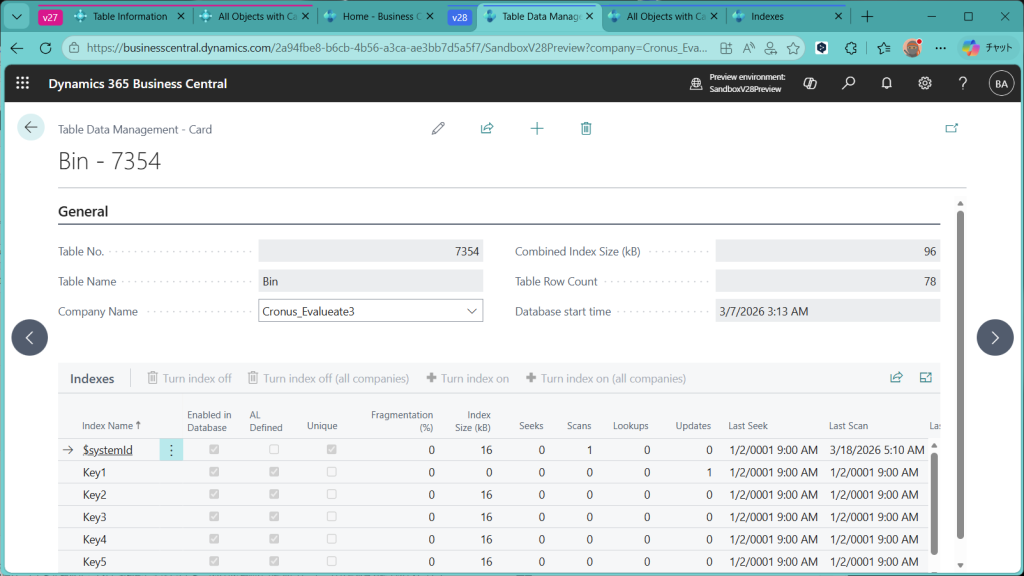Click the pencil edit icon on card
The height and width of the screenshot is (576, 1024).
pos(437,128)
